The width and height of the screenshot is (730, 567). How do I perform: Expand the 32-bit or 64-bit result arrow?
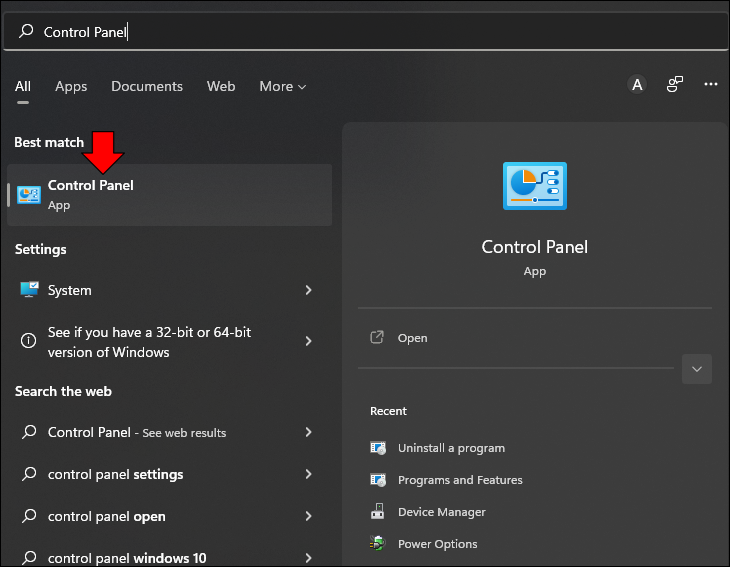(x=308, y=341)
